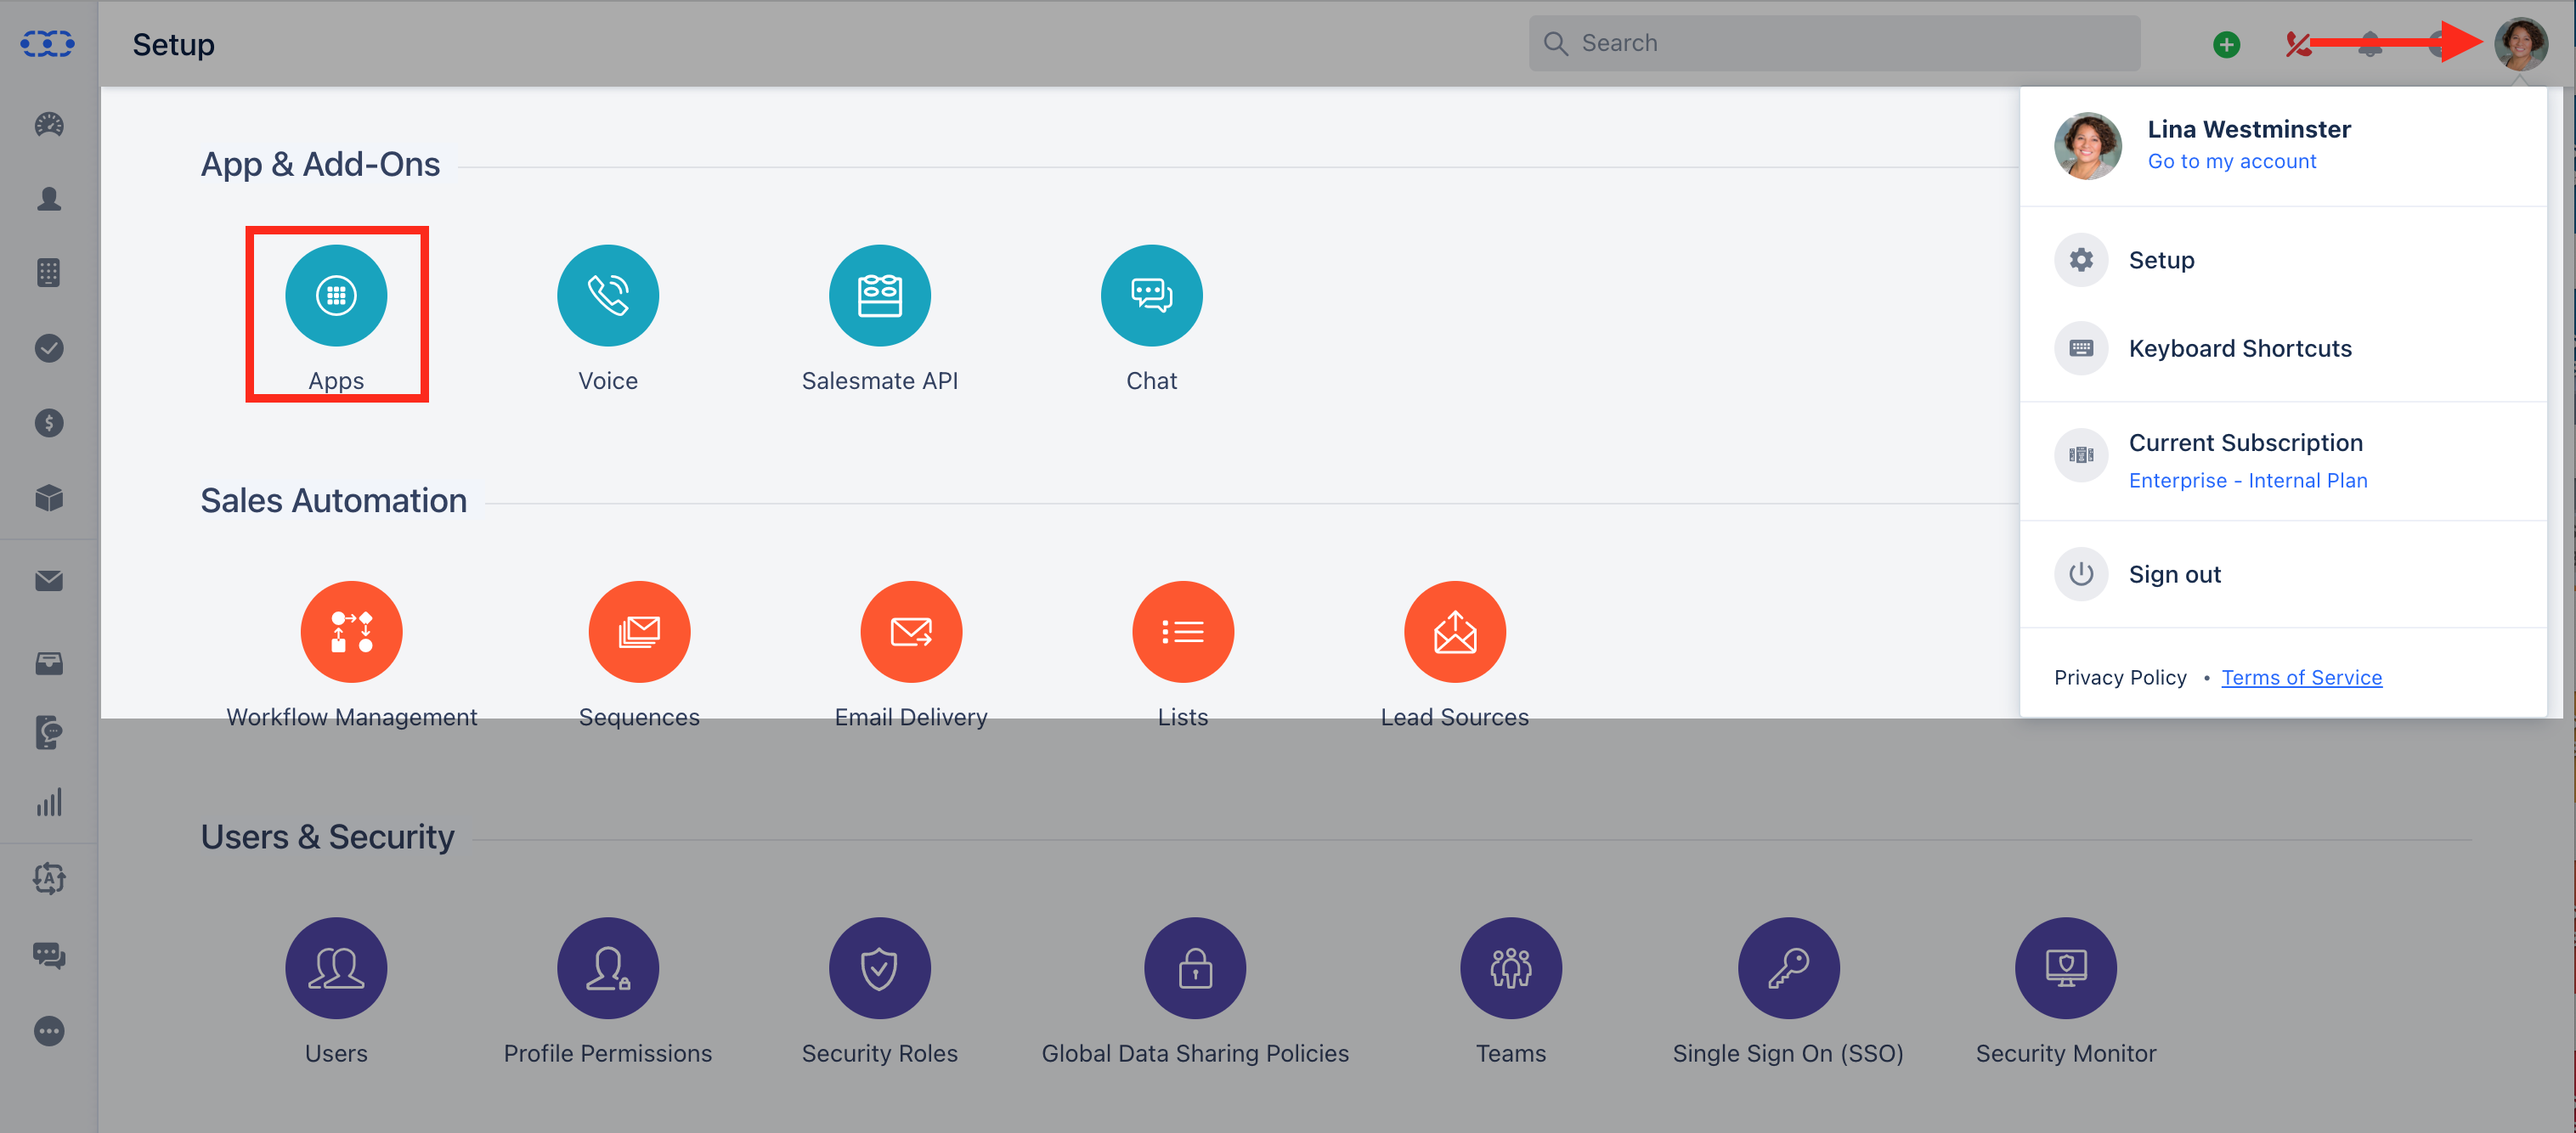The height and width of the screenshot is (1133, 2576).
Task: Open chat bubbles icon in sidebar
Action: point(49,956)
